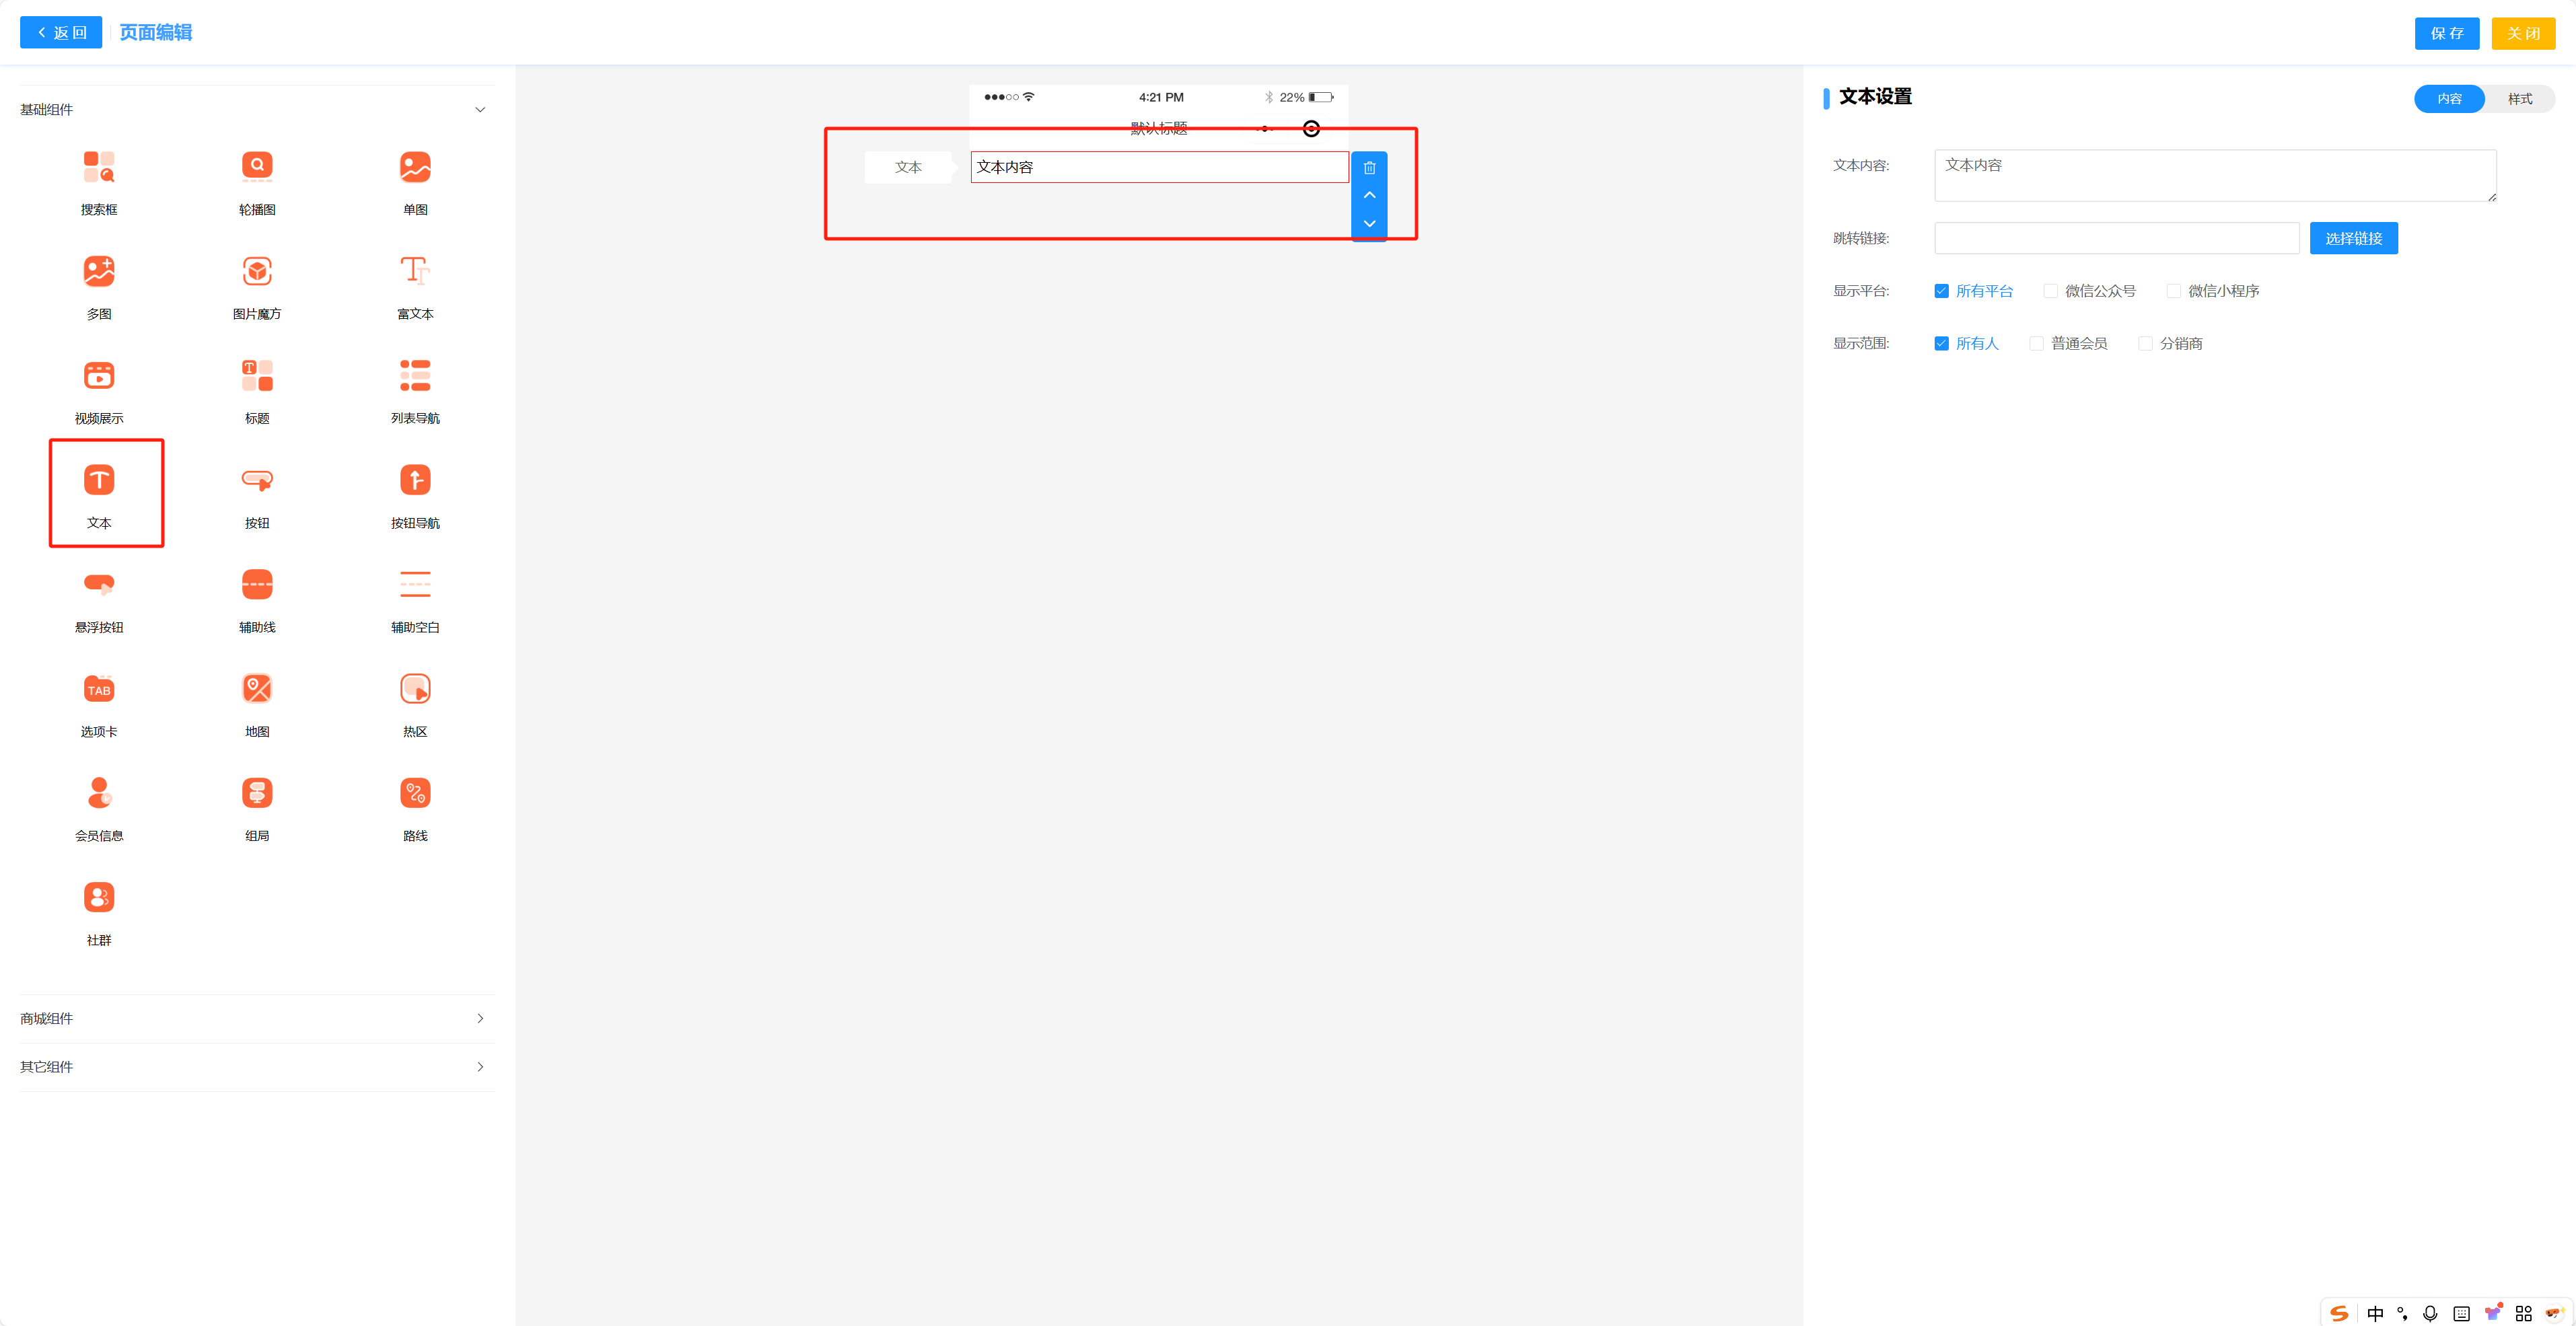Viewport: 2576px width, 1326px height.
Task: Enable the 微信小程序 checkbox
Action: 2173,291
